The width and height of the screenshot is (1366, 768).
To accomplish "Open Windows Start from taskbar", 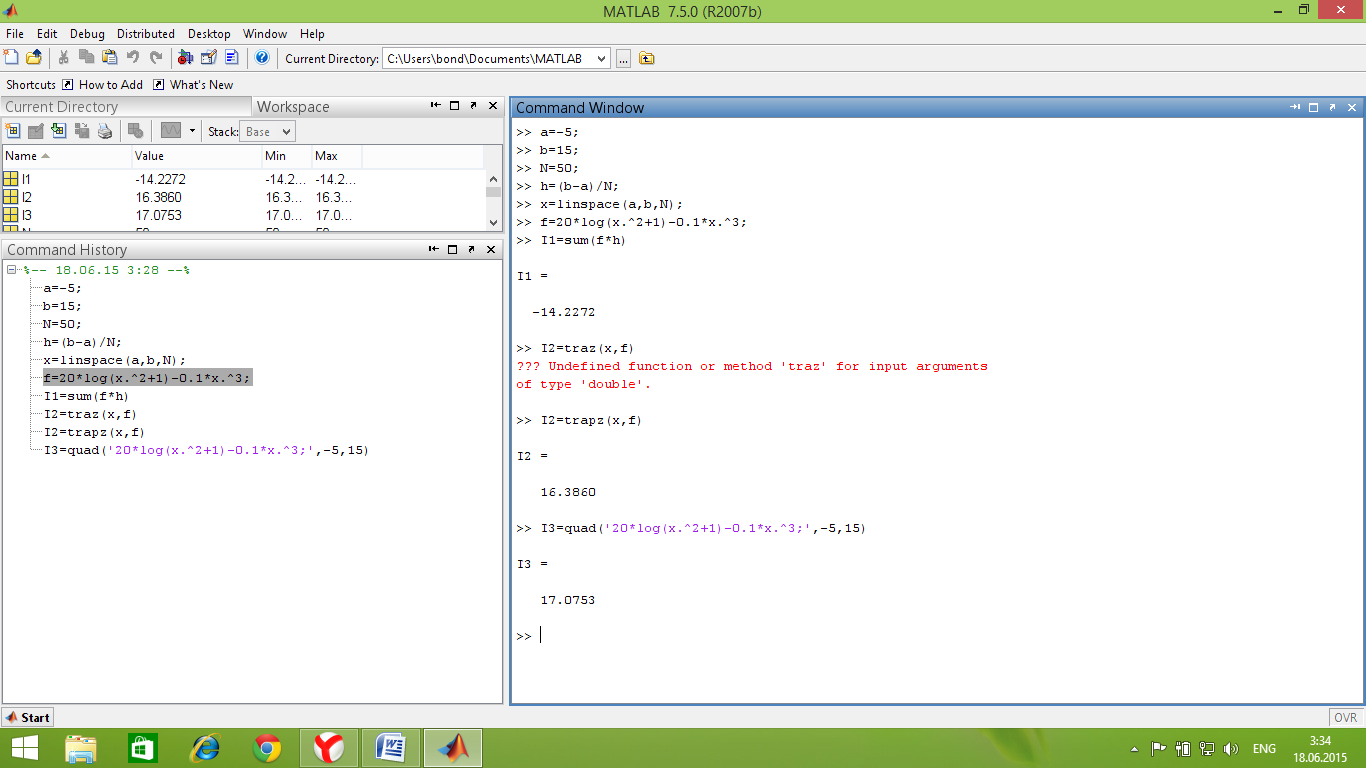I will point(24,748).
